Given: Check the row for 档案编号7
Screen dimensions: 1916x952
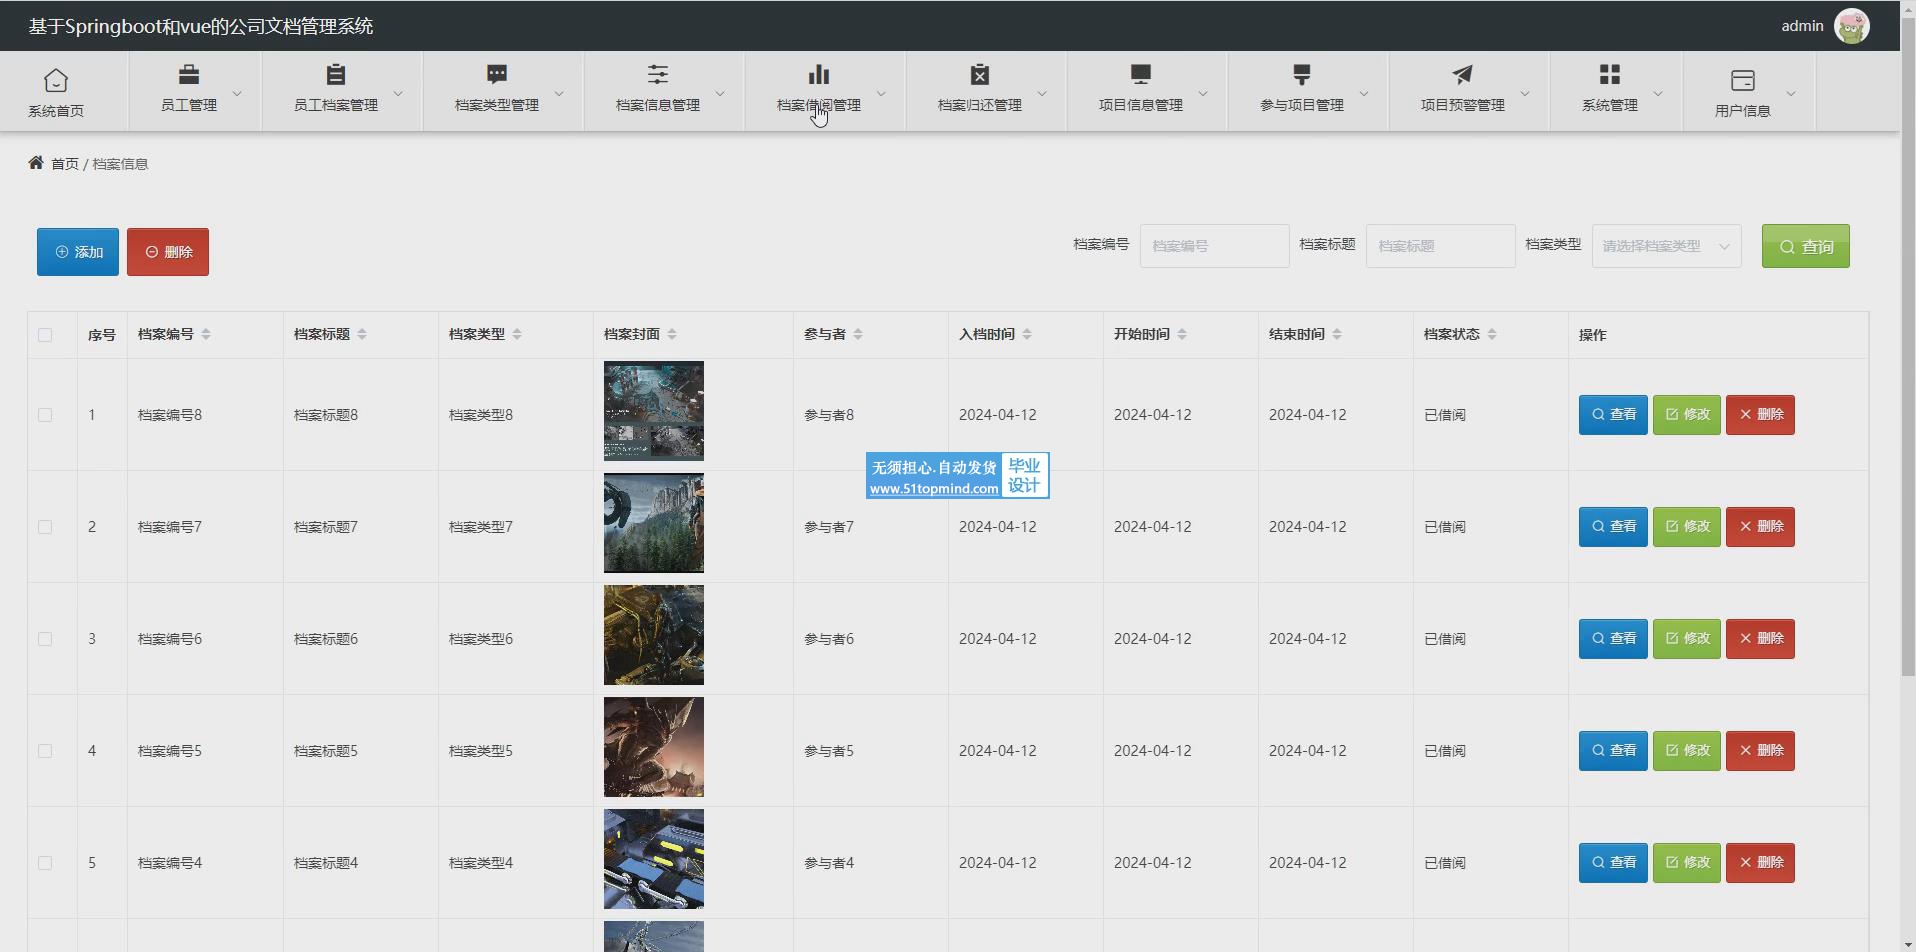Looking at the screenshot, I should point(45,527).
